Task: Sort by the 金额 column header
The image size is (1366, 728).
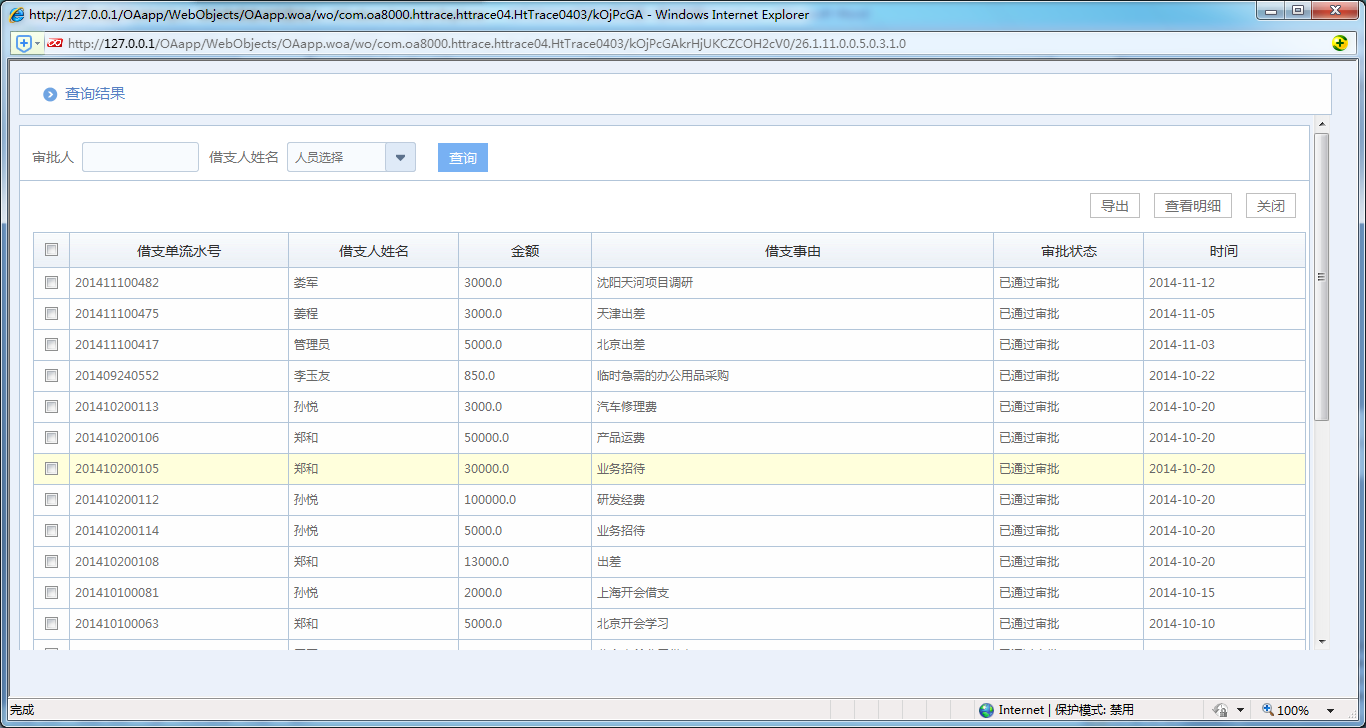Action: [x=524, y=251]
